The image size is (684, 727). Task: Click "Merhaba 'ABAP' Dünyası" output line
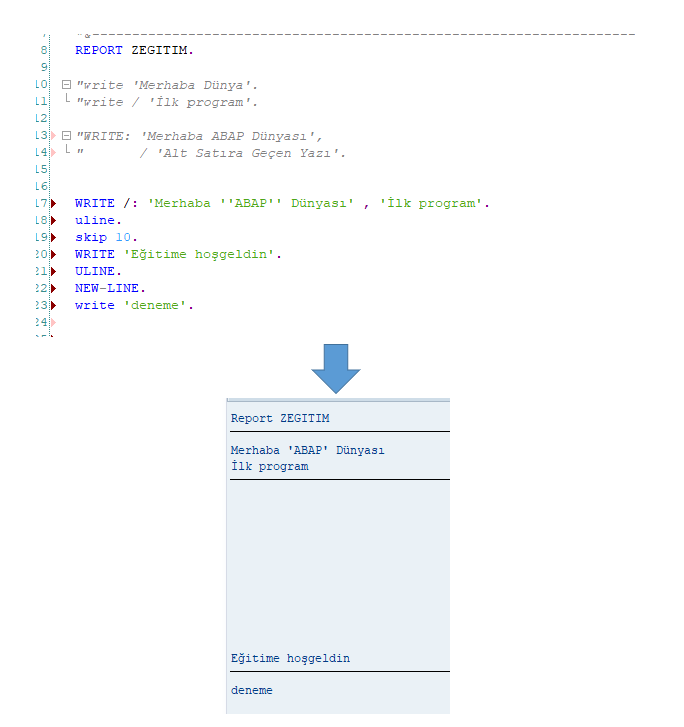(307, 450)
